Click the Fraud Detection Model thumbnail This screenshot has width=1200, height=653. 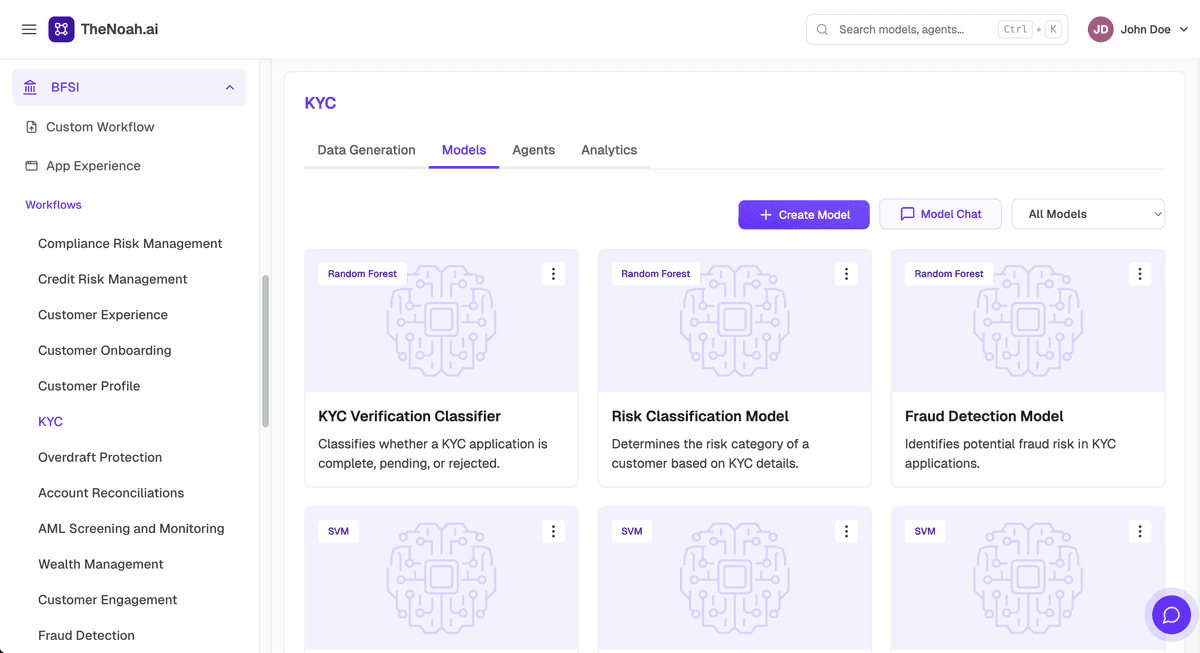[x=1028, y=320]
